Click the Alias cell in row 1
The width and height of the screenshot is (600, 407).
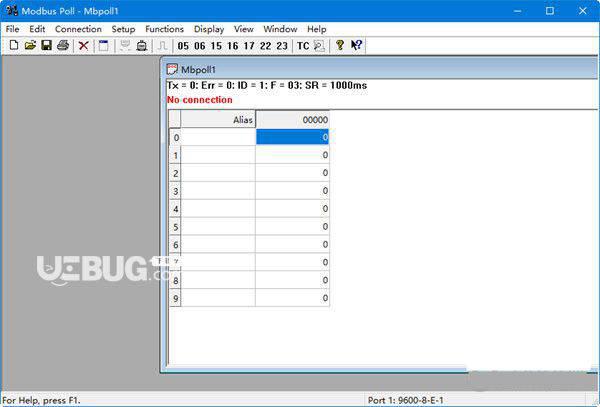point(218,155)
